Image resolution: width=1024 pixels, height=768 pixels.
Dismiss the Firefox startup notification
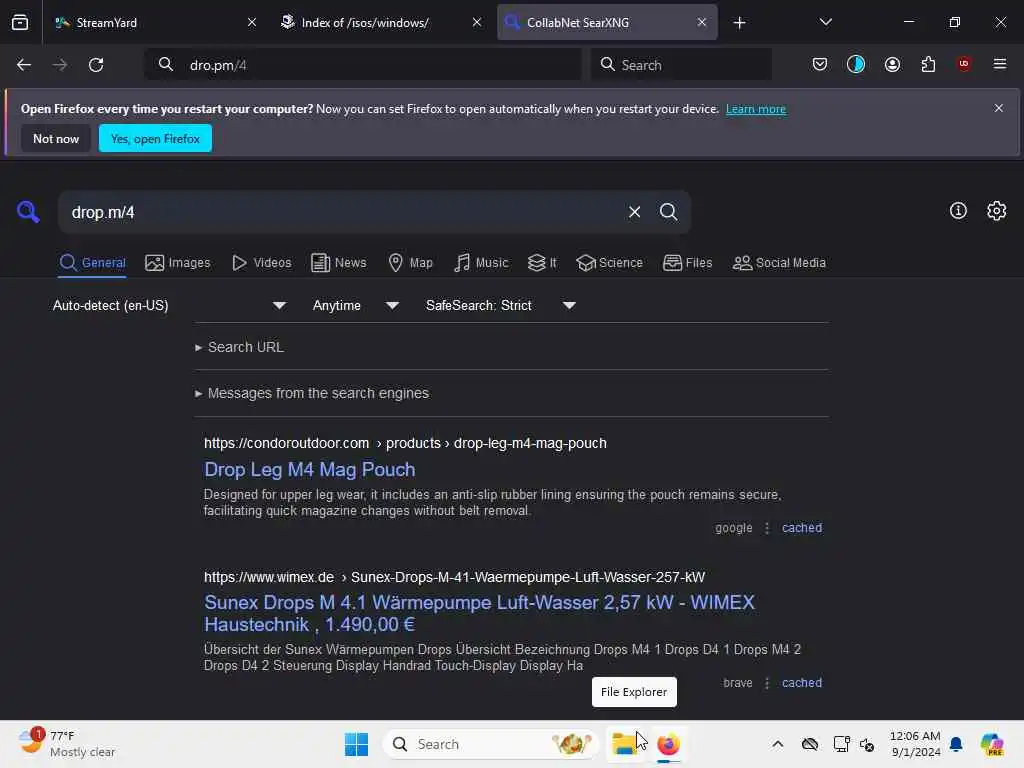[x=999, y=108]
